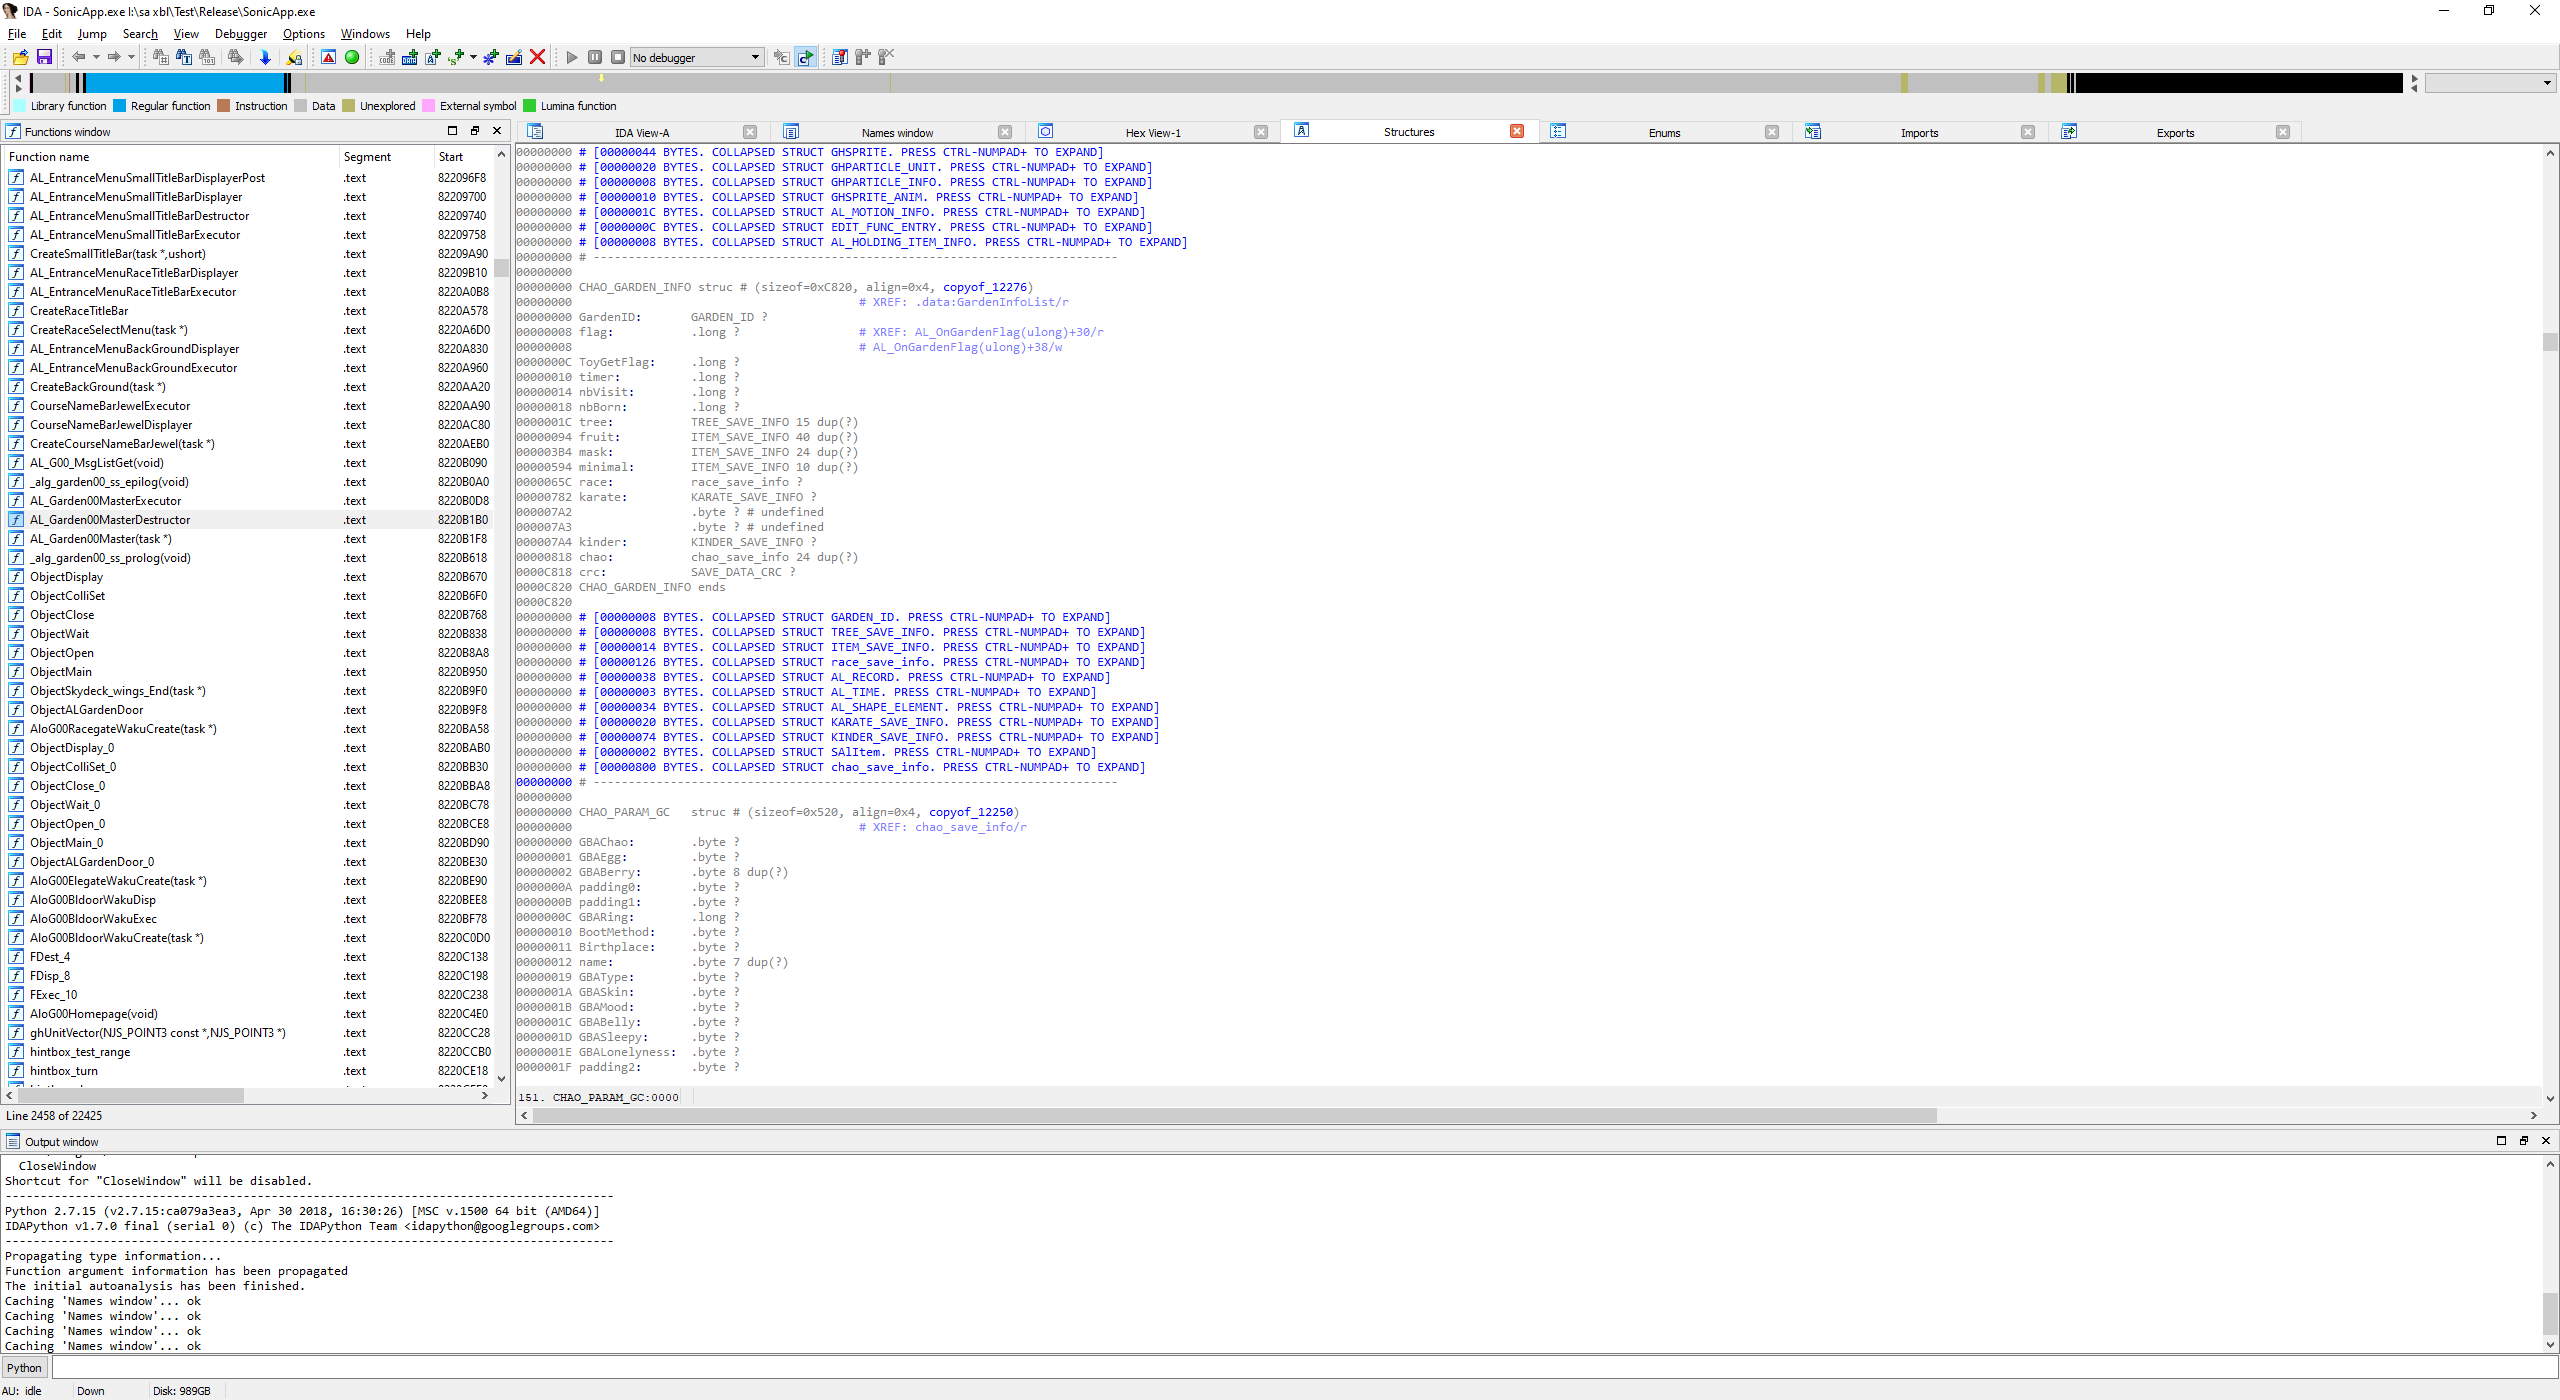Viewport: 2560px width, 1400px height.
Task: Save the database with the floppy icon
Action: click(x=44, y=57)
